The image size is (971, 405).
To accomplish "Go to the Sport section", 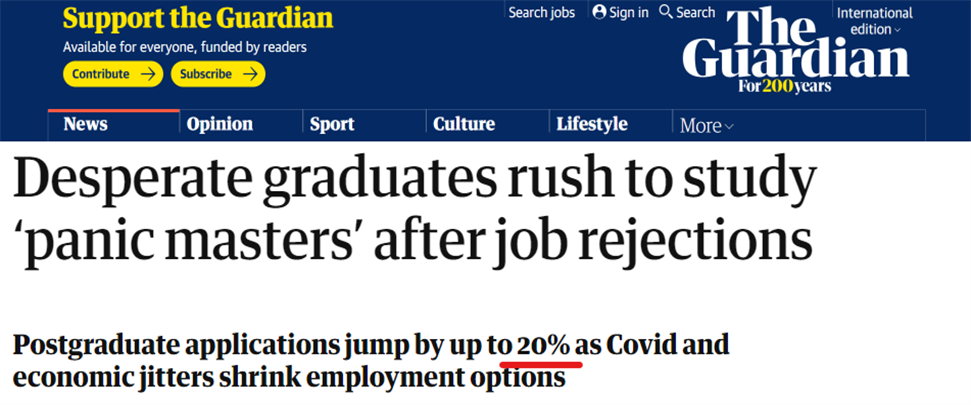I will coord(332,125).
